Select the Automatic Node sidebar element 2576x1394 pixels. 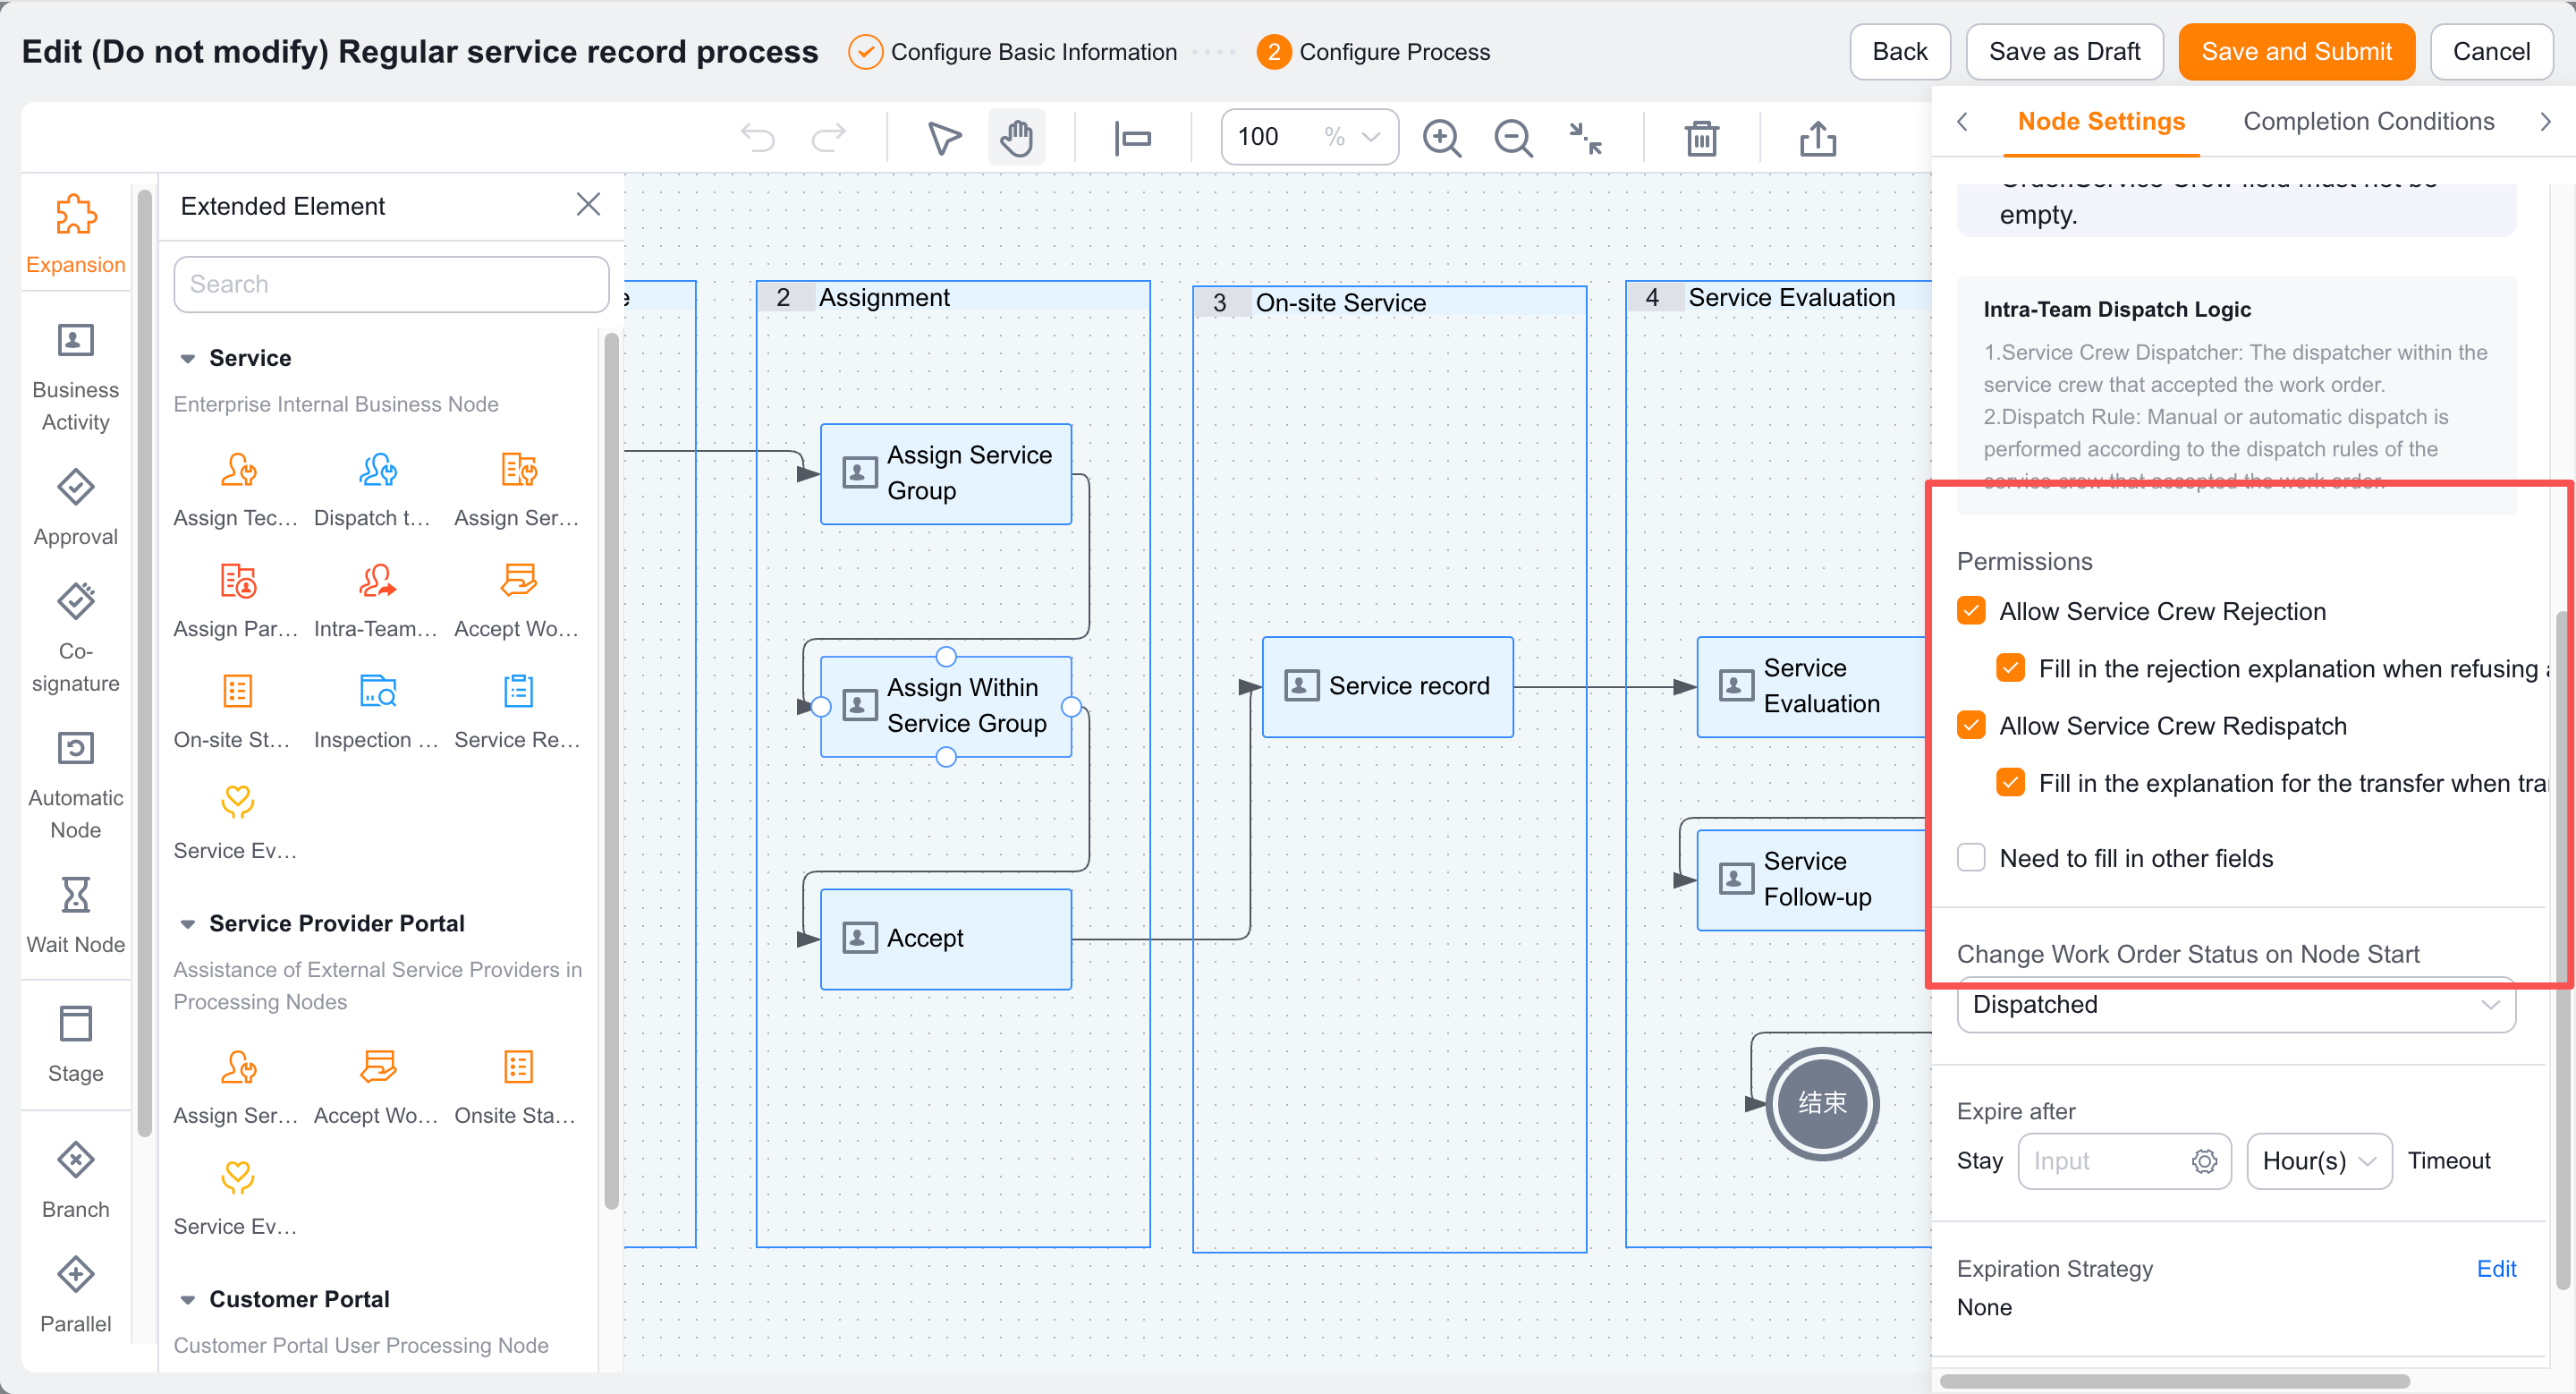pos(76,784)
